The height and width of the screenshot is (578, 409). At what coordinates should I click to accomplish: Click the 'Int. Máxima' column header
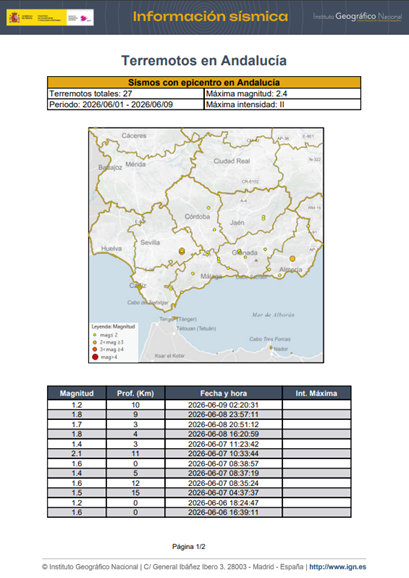pyautogui.click(x=317, y=393)
